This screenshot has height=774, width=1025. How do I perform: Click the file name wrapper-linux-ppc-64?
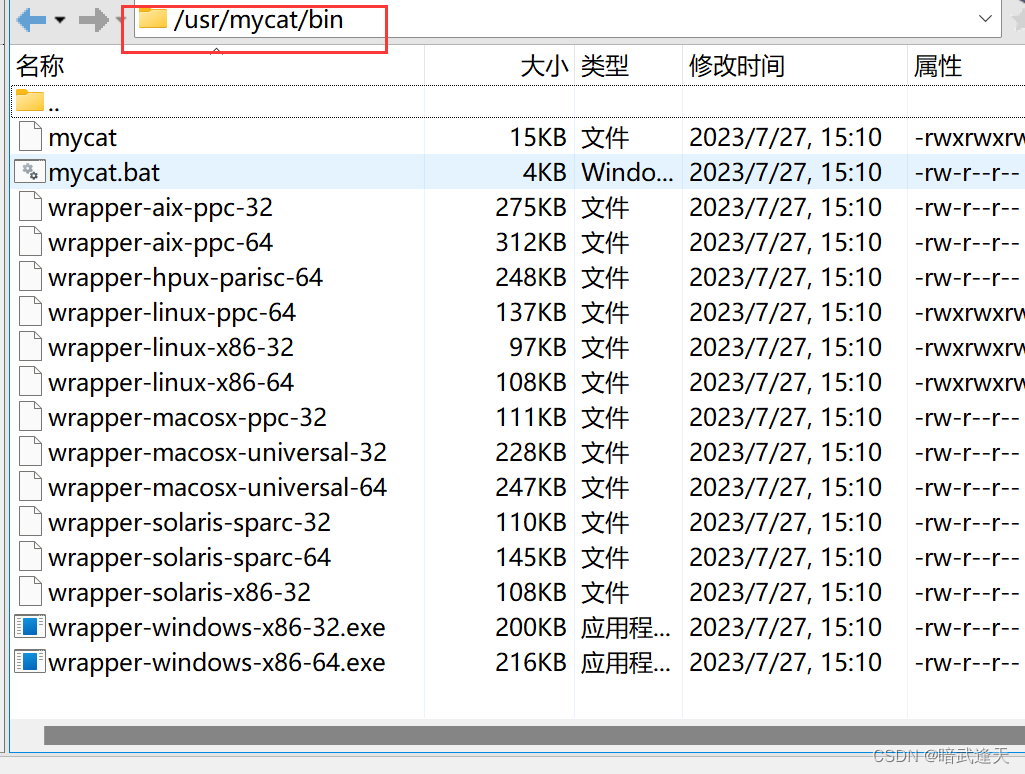(x=172, y=312)
